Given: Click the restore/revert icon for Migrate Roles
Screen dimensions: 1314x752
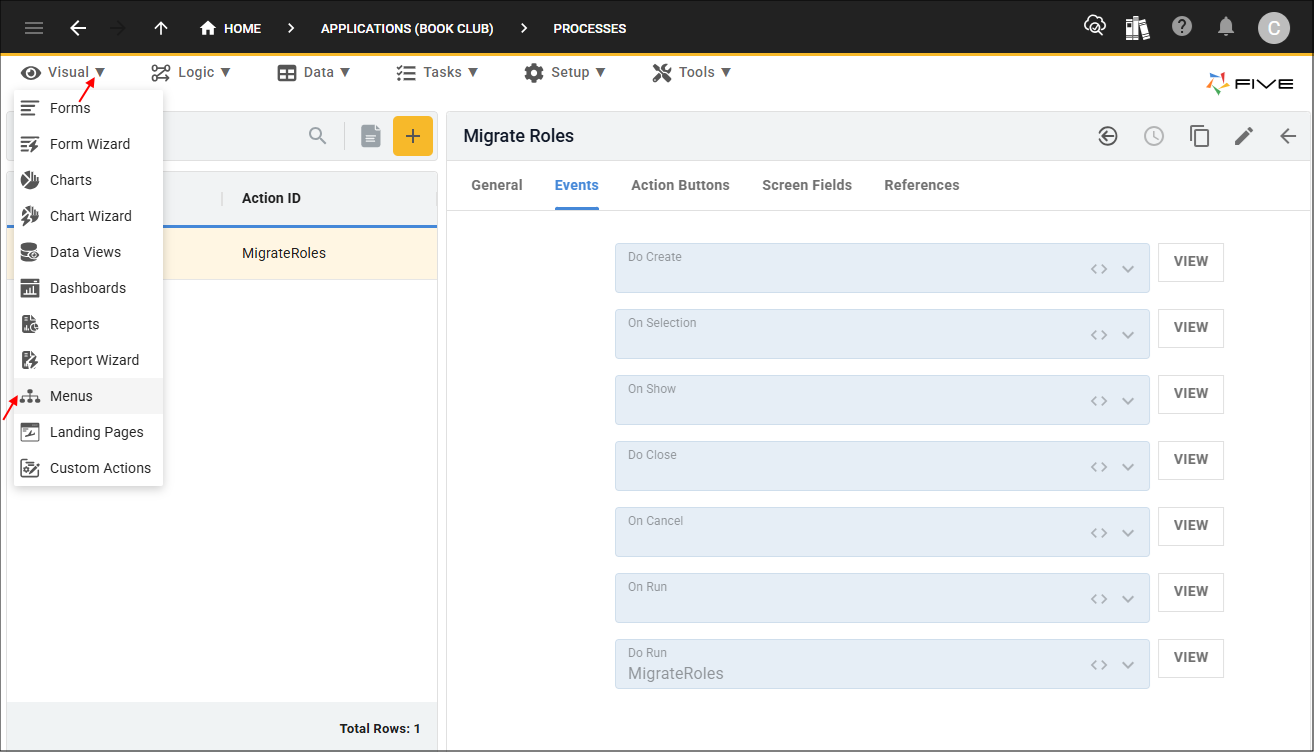Looking at the screenshot, I should [1108, 136].
